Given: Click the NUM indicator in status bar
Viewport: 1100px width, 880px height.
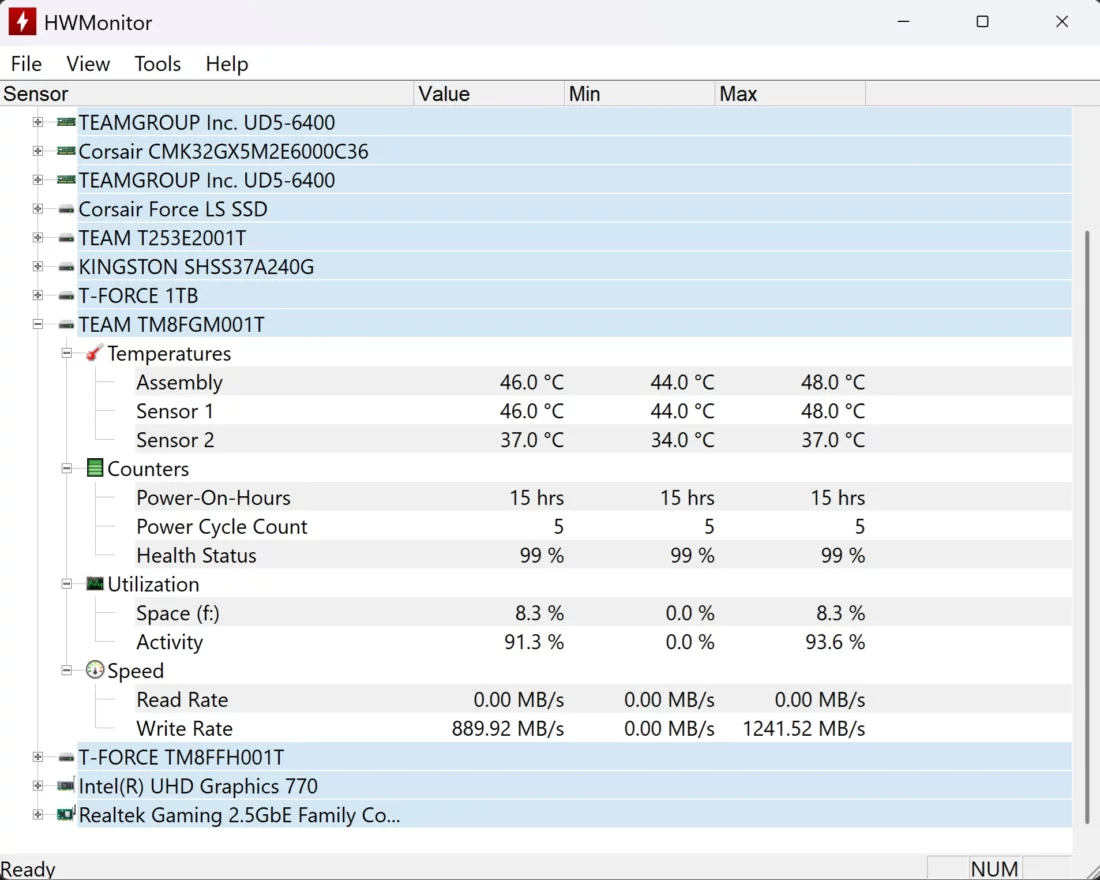Looking at the screenshot, I should tap(994, 869).
